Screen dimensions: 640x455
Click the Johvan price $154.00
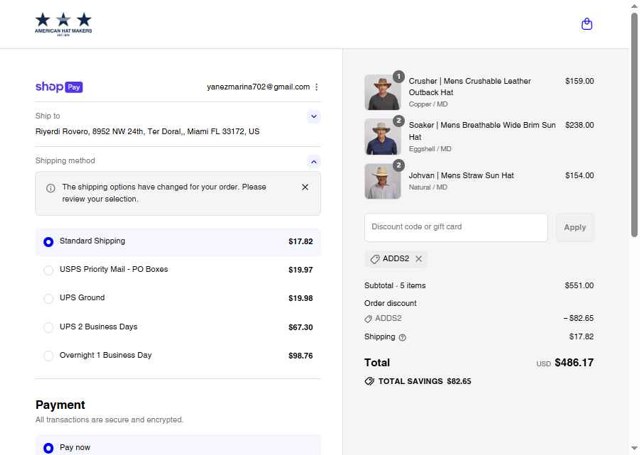(x=579, y=175)
